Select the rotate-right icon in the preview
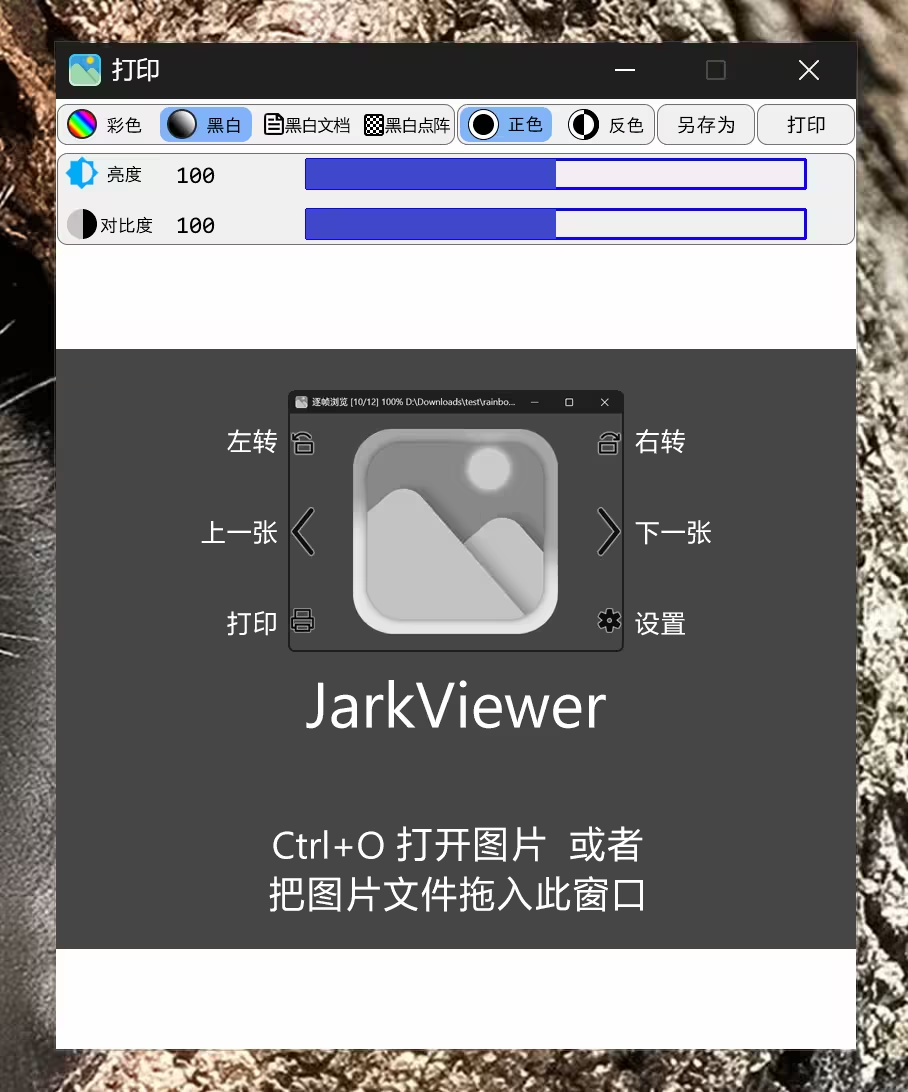The image size is (908, 1092). [608, 443]
